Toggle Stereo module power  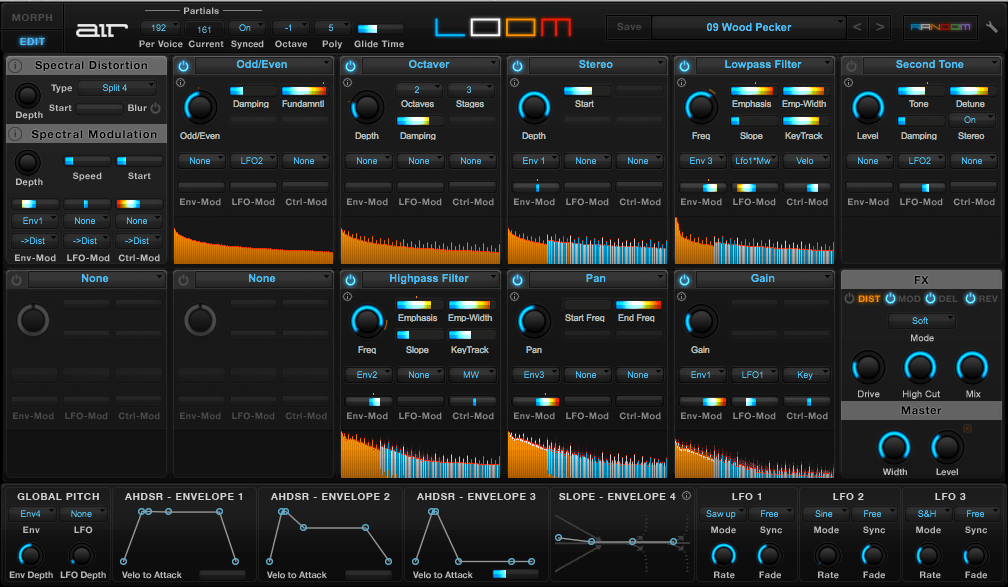(x=518, y=66)
